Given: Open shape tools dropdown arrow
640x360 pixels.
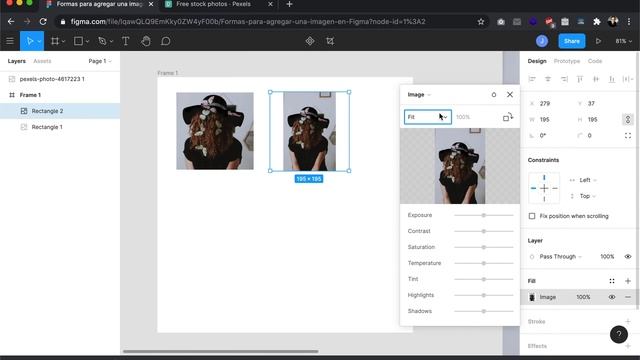Looking at the screenshot, I should click(87, 41).
